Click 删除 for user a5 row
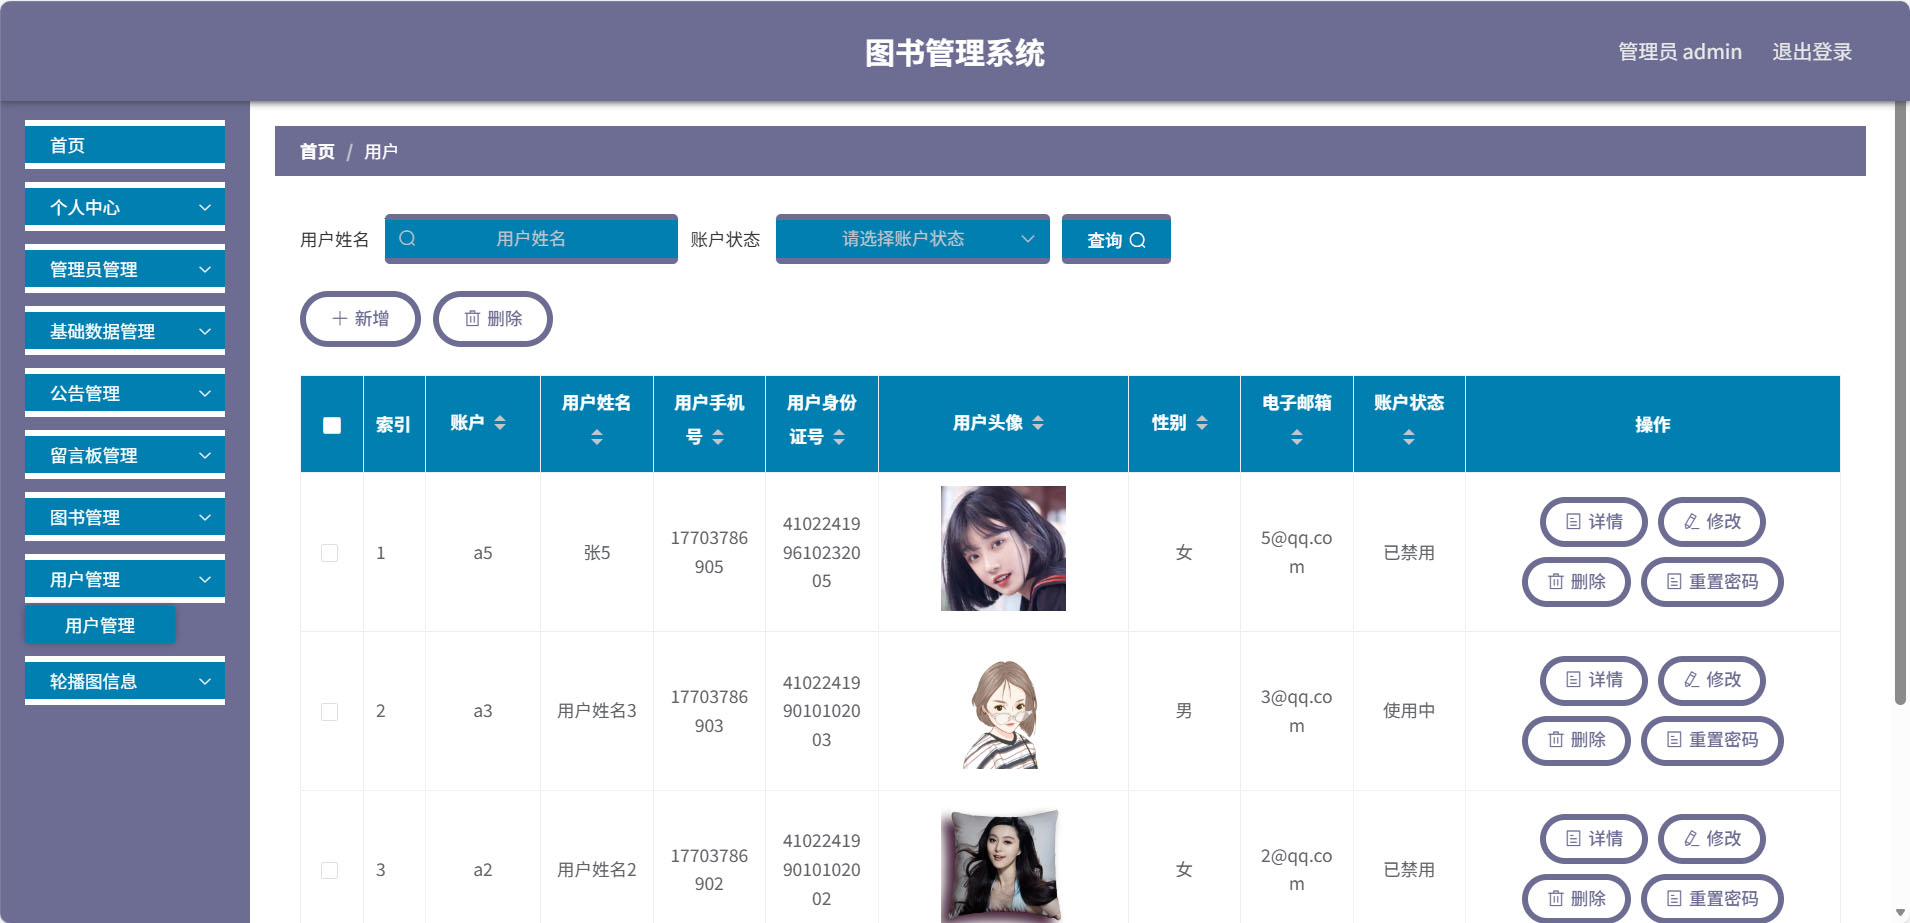 click(1577, 582)
